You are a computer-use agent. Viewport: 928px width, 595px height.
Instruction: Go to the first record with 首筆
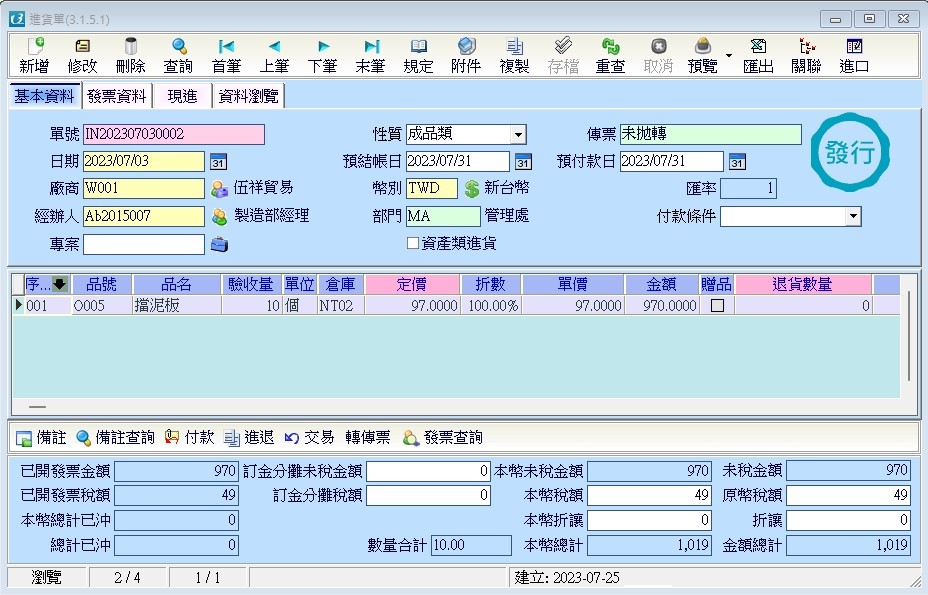pos(226,56)
